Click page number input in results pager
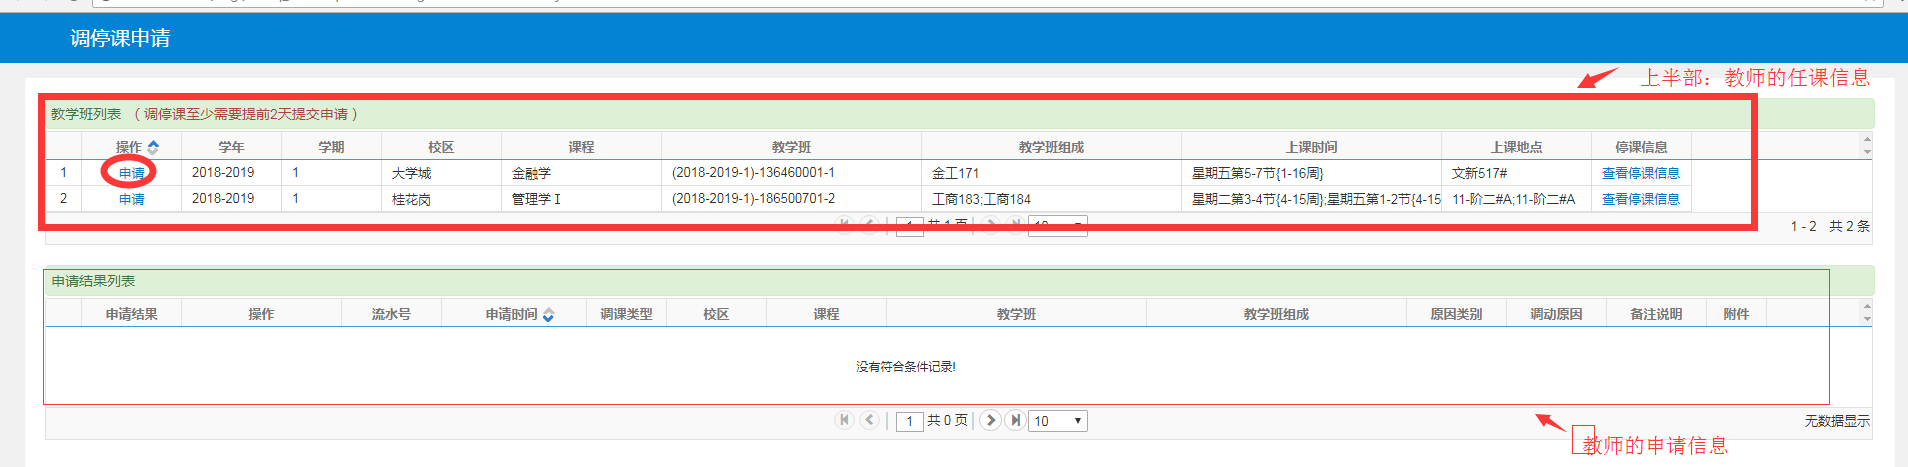This screenshot has height=467, width=1908. pos(909,421)
